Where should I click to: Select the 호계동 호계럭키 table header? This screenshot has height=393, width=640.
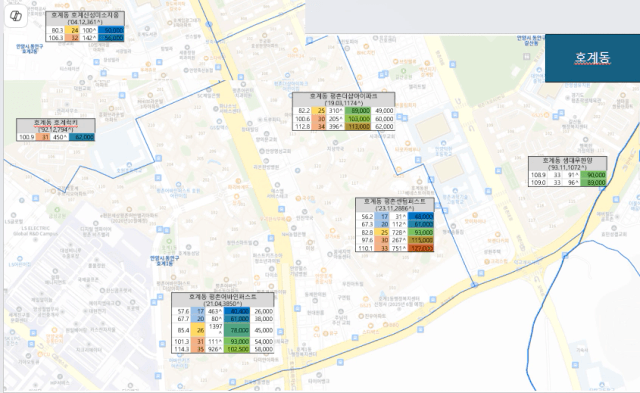(56, 126)
